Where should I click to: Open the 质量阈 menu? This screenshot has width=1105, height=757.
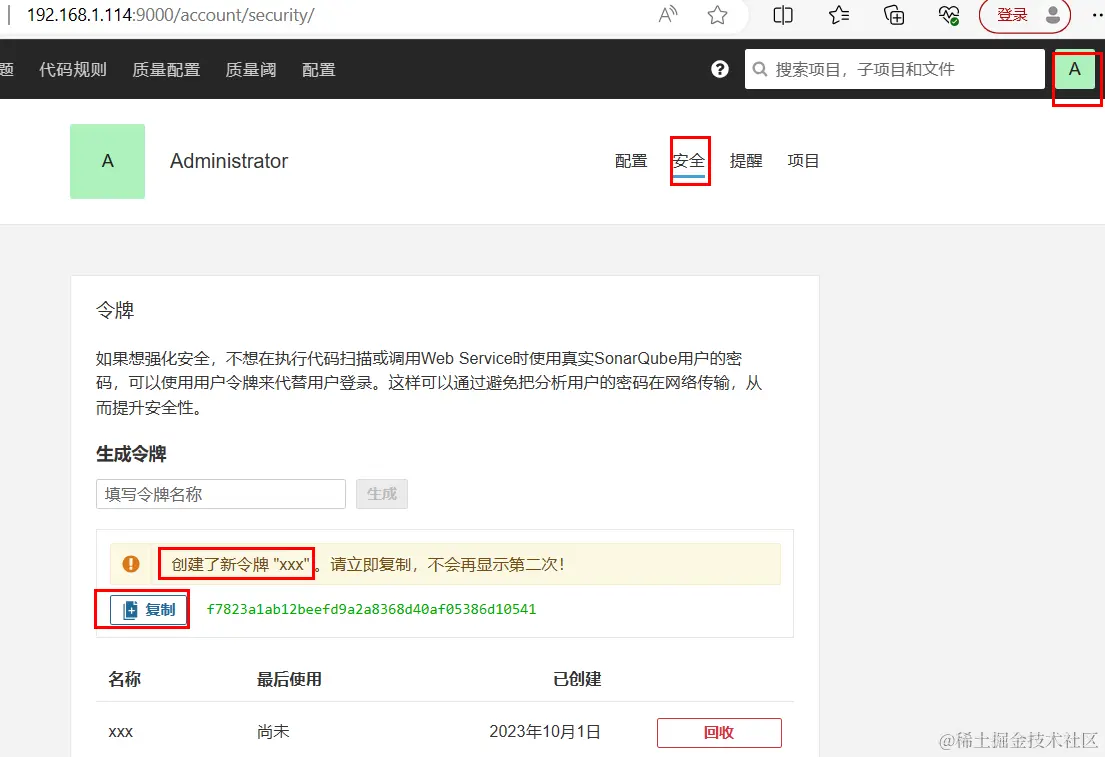pyautogui.click(x=251, y=70)
